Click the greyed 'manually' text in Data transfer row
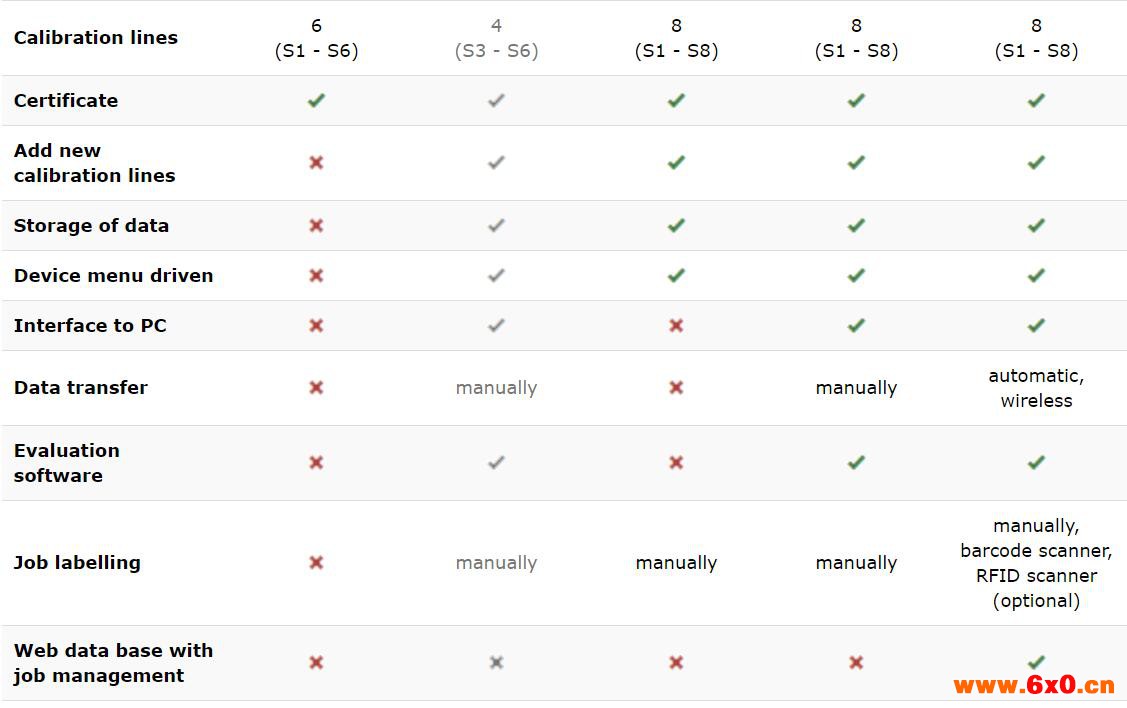Viewport: 1127px width, 708px height. pos(496,388)
